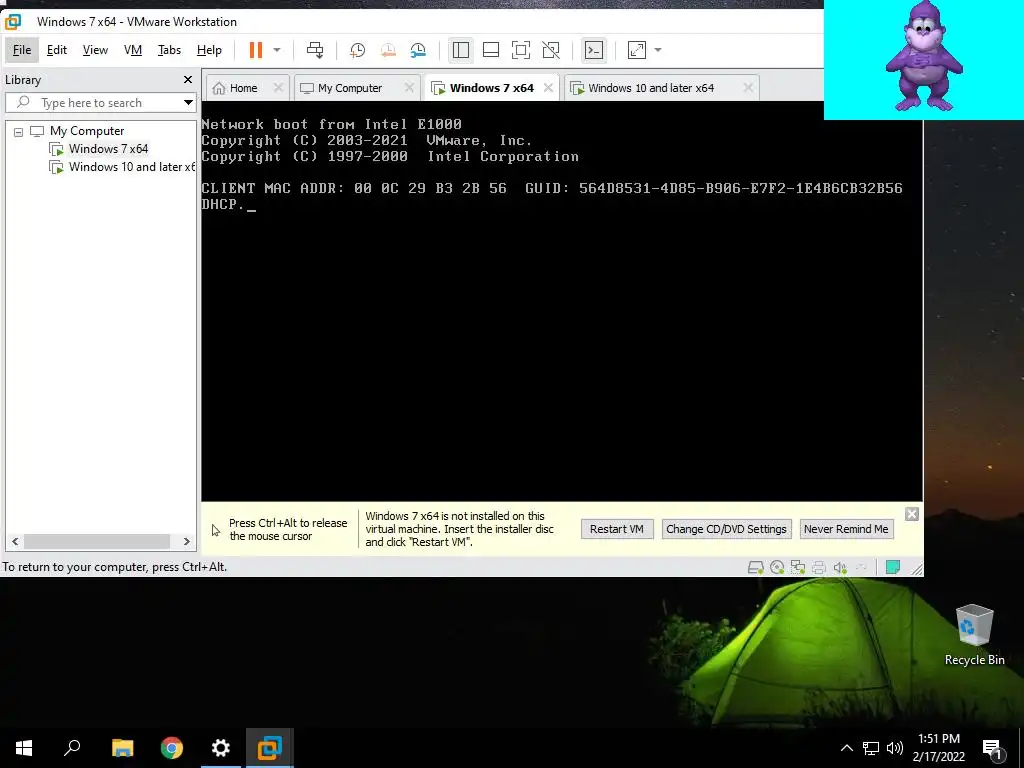Click inside the VM console screen
This screenshot has width=1024, height=768.
(562, 302)
